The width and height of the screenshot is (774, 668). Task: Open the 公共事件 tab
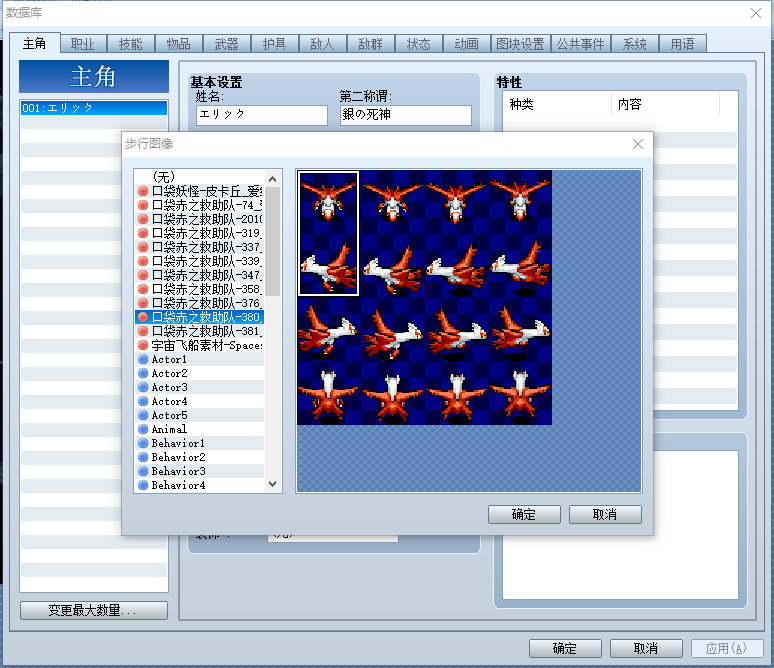coord(580,44)
